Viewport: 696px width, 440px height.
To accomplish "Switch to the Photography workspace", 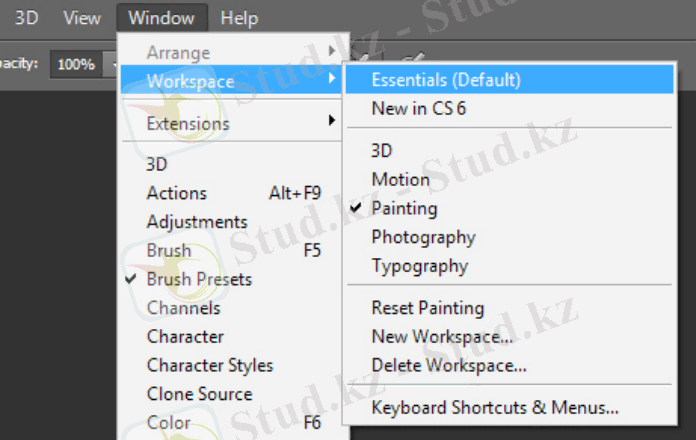I will 423,238.
